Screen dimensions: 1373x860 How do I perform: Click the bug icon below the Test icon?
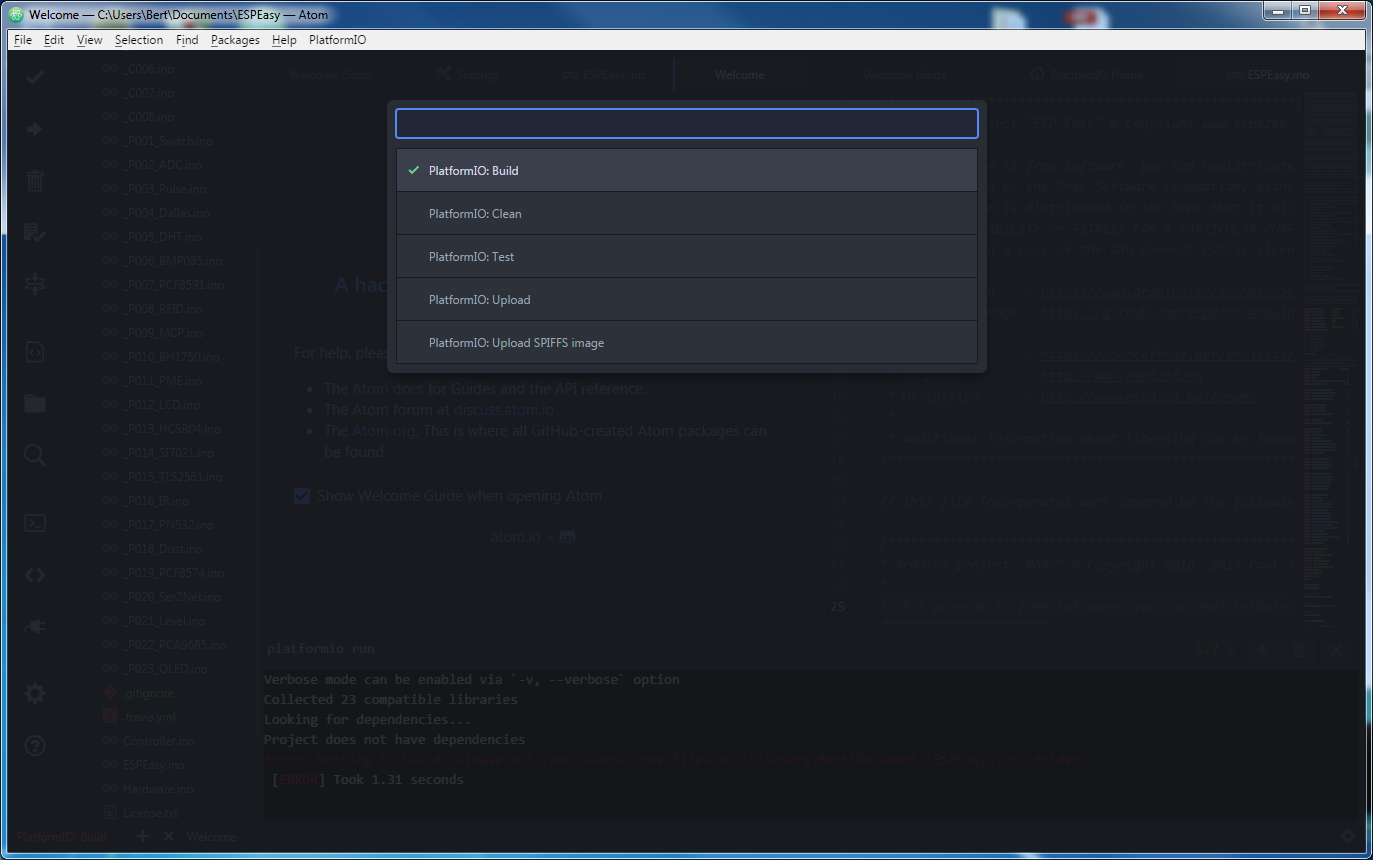coord(35,284)
